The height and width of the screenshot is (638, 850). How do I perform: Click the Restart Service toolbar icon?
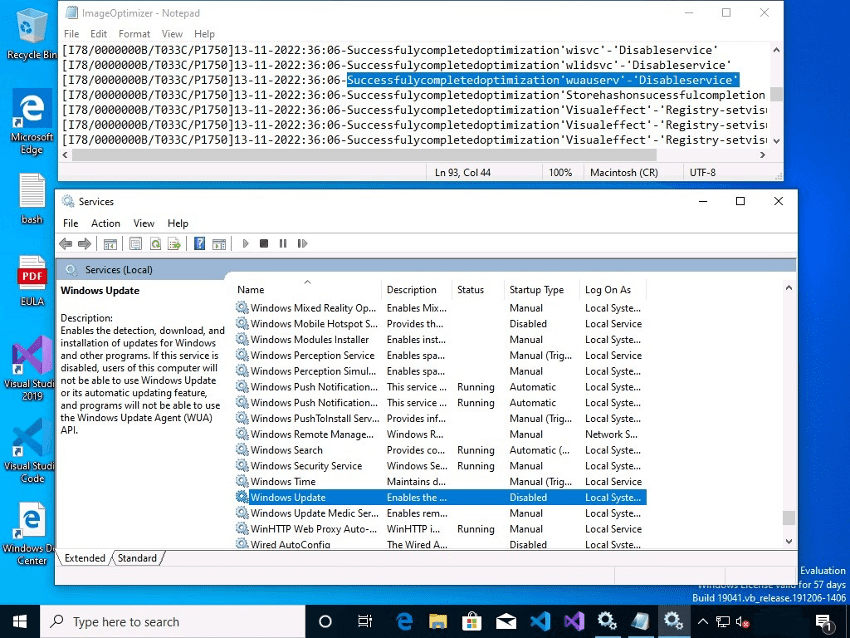point(303,243)
